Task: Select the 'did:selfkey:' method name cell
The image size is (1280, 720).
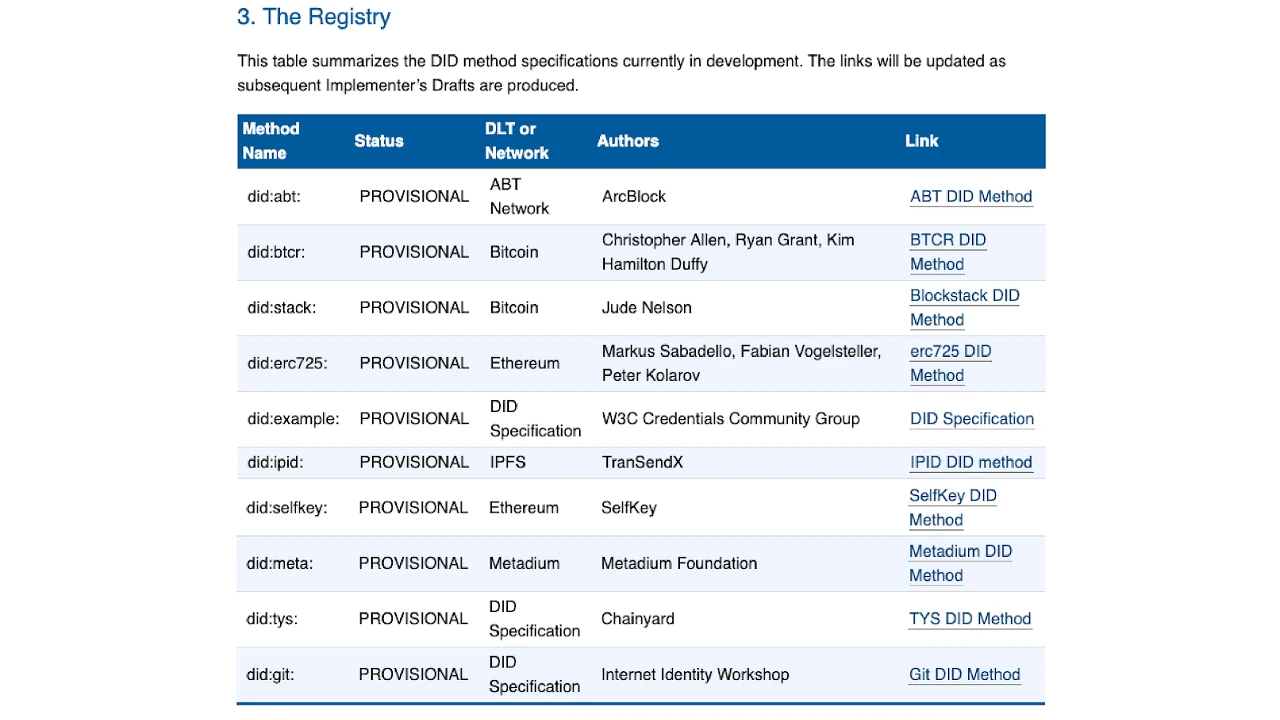Action: tap(287, 508)
